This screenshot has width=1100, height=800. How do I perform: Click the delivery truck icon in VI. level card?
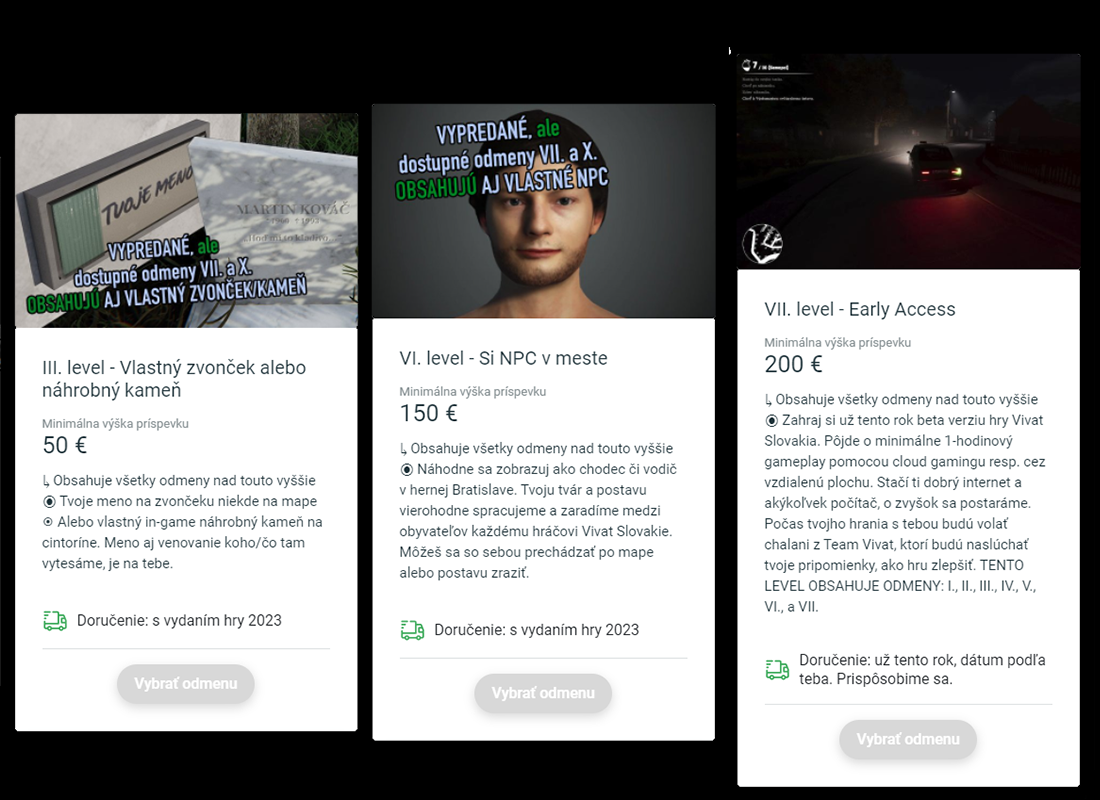[x=412, y=630]
